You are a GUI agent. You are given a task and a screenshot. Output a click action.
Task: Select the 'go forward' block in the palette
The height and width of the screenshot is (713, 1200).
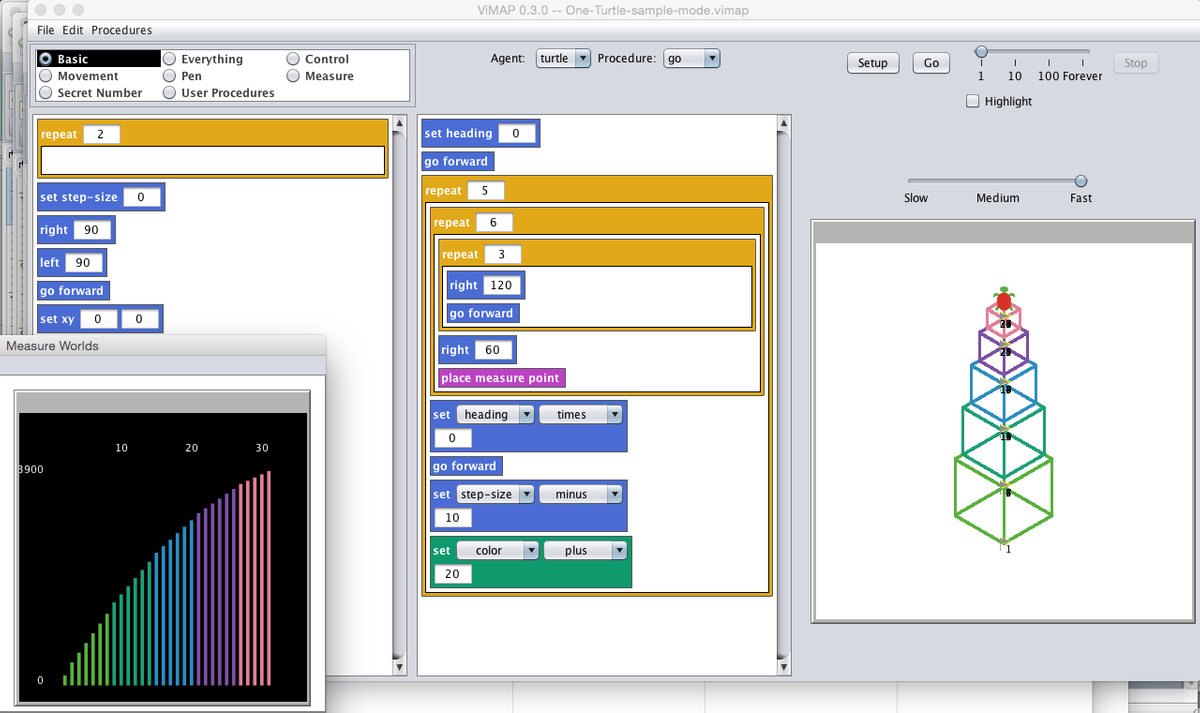pos(72,291)
